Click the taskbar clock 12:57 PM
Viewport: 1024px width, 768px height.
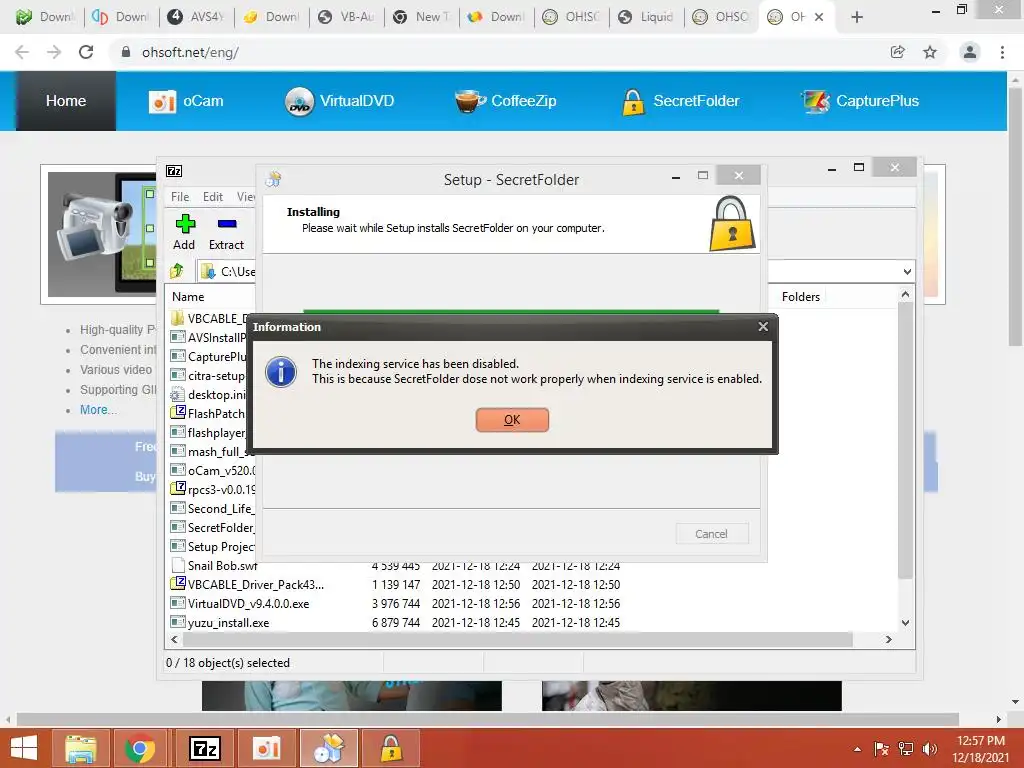click(981, 741)
